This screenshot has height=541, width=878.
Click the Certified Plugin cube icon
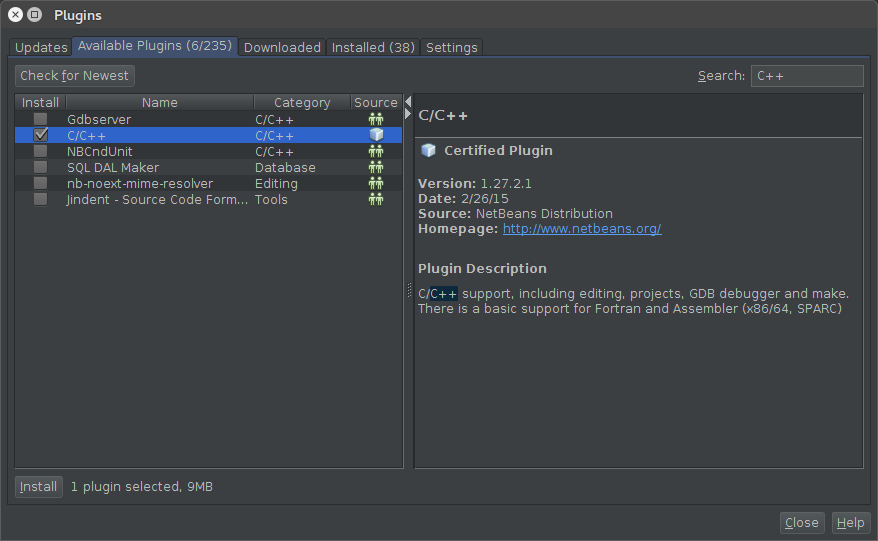[428, 151]
